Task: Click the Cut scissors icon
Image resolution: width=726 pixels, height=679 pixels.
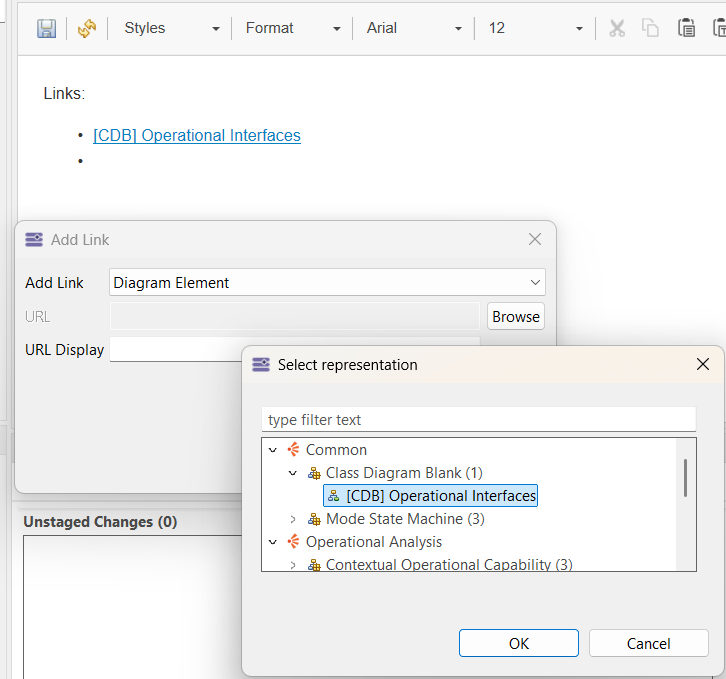Action: (x=617, y=28)
